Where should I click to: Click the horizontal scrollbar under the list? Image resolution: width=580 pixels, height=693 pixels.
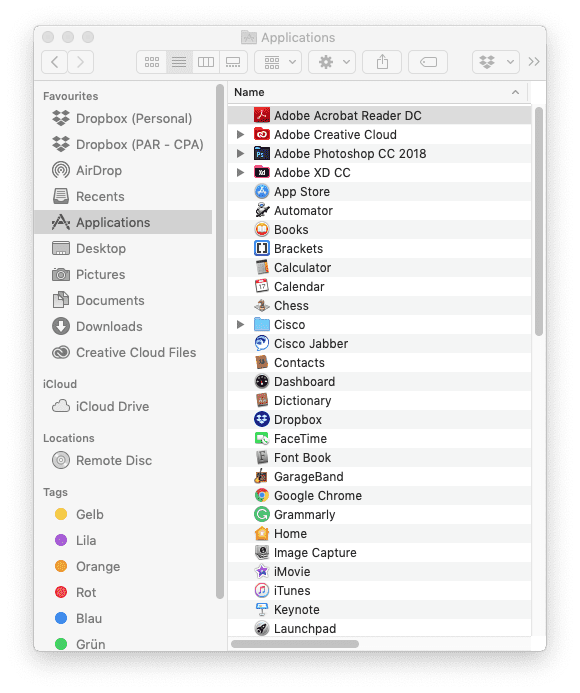tap(295, 644)
